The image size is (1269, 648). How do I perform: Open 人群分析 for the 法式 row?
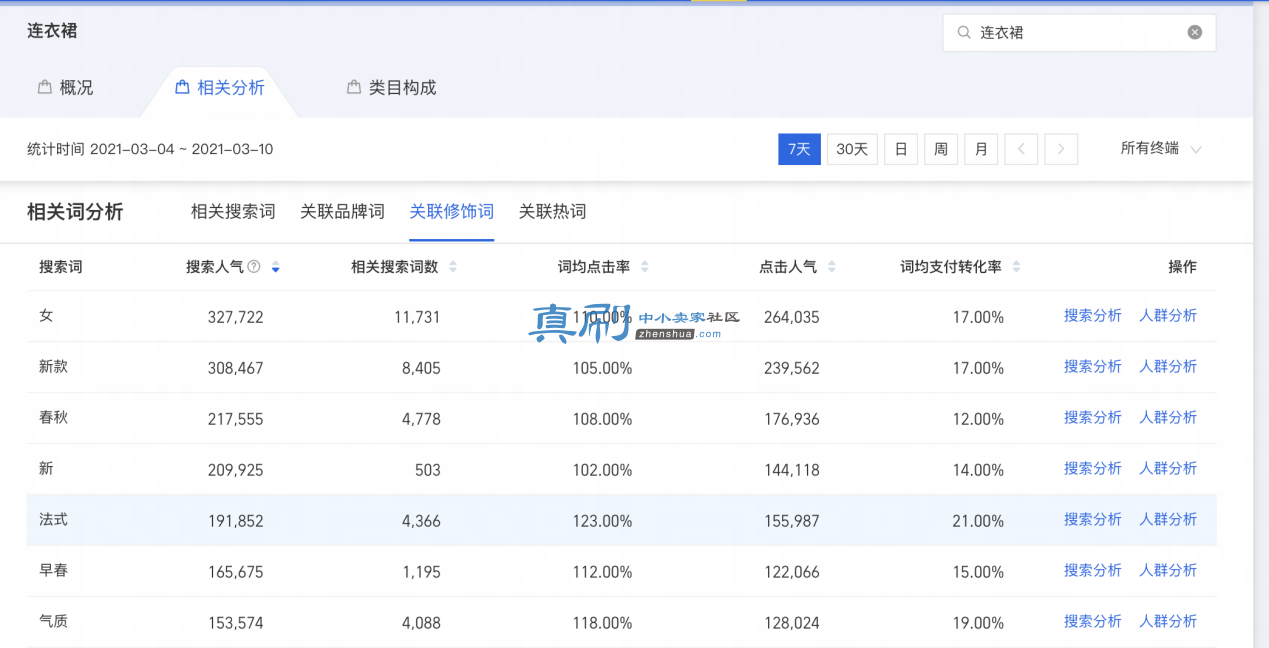1168,520
